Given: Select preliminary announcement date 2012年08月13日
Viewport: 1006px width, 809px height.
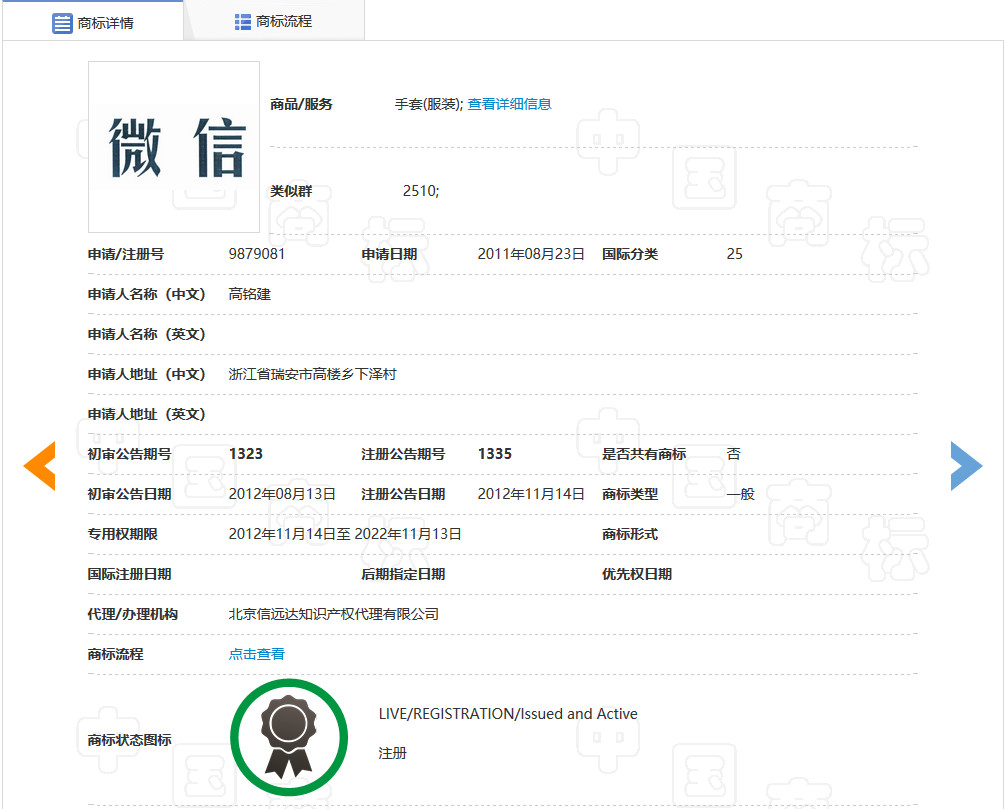Looking at the screenshot, I should click(x=282, y=494).
